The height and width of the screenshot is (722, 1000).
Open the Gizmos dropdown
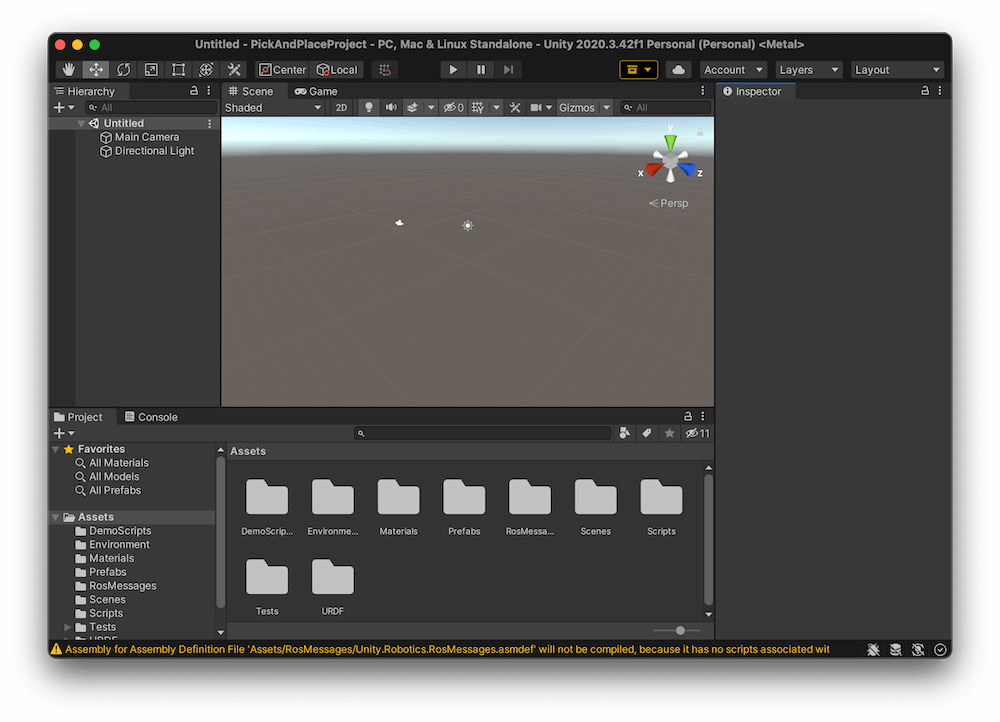tap(584, 108)
